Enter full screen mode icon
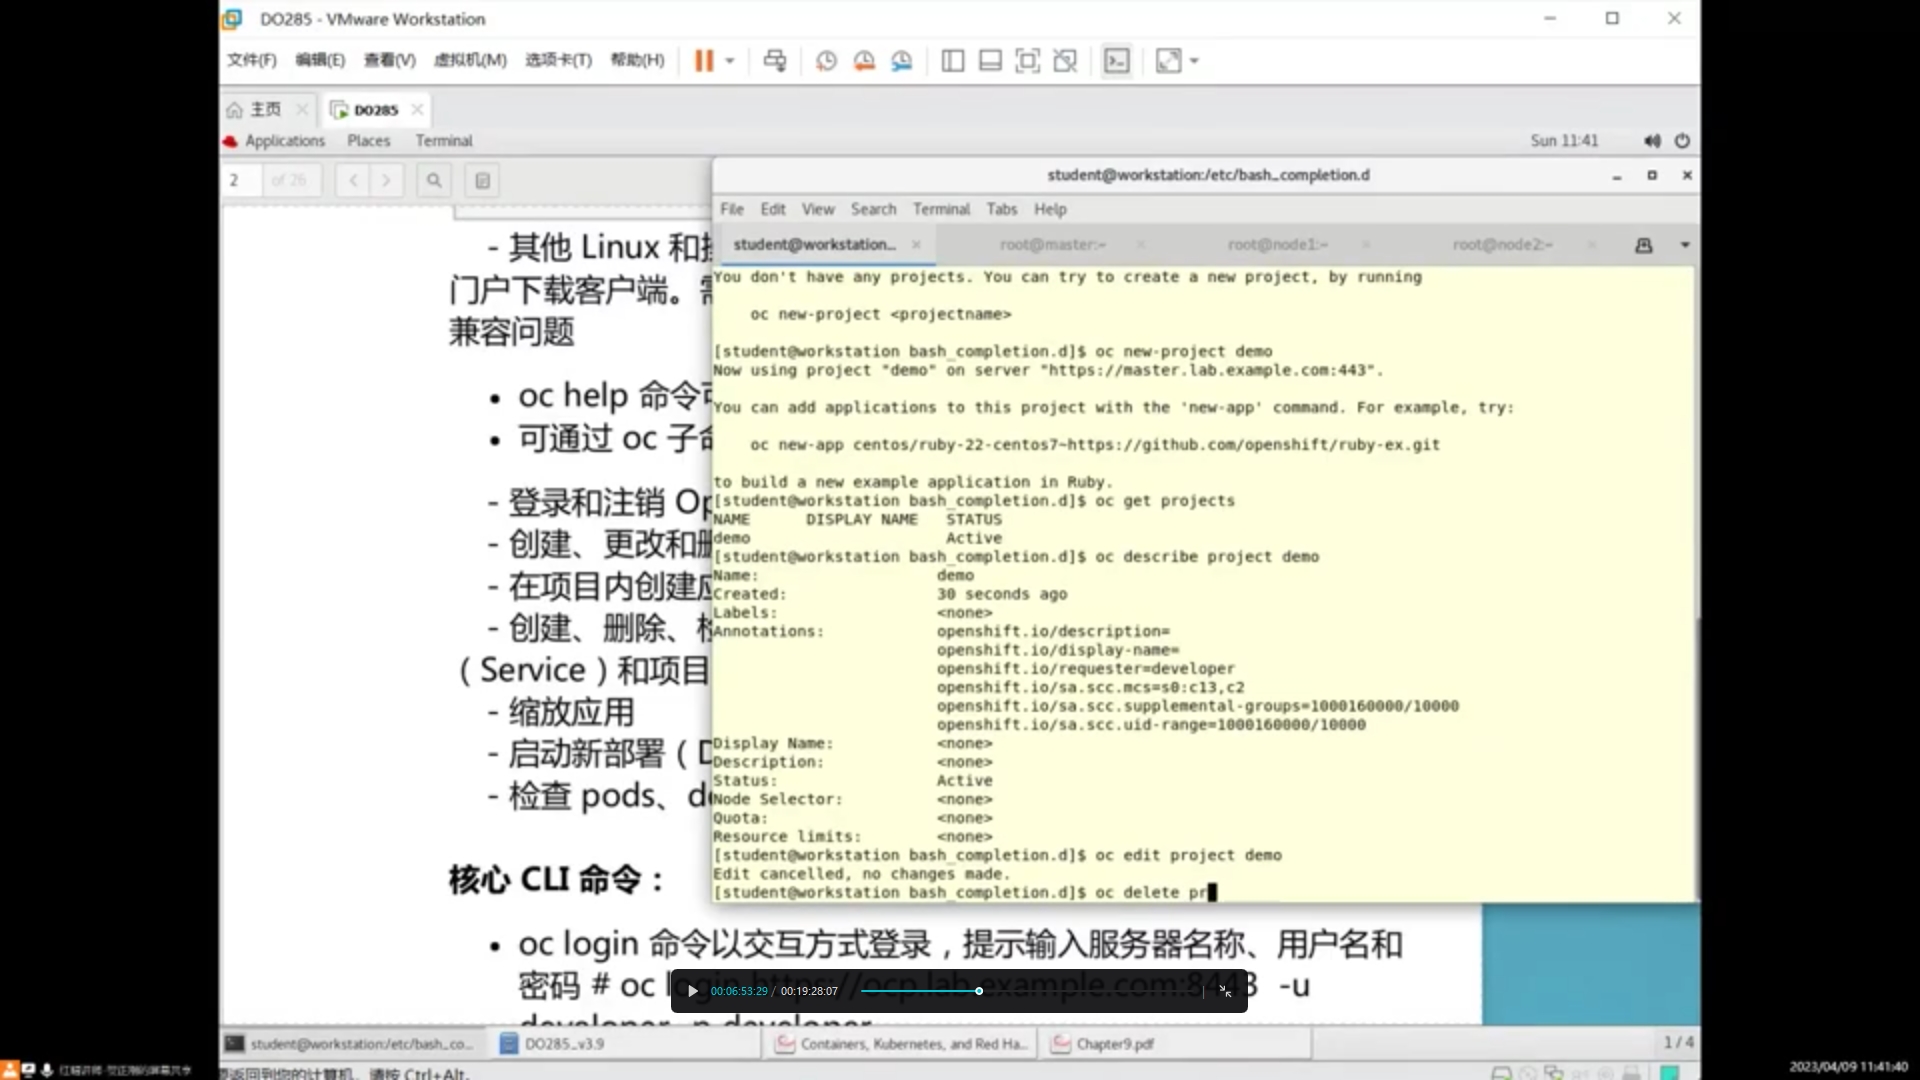1920x1080 pixels. coord(1027,61)
